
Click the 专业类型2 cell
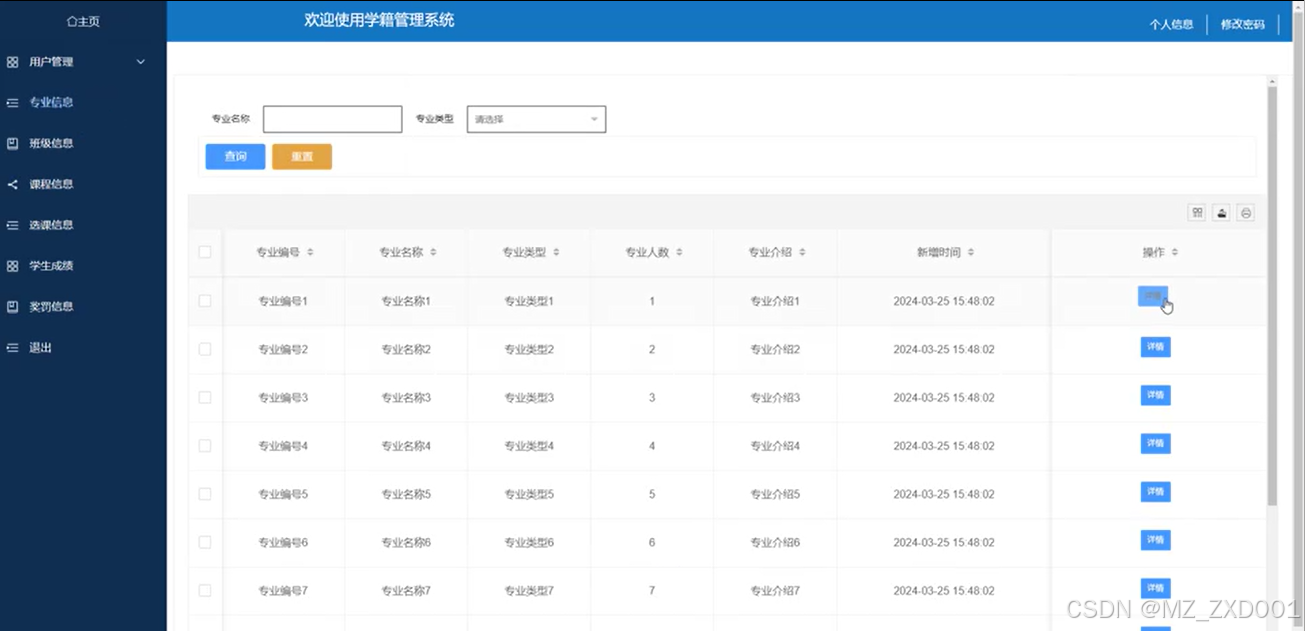coord(529,349)
